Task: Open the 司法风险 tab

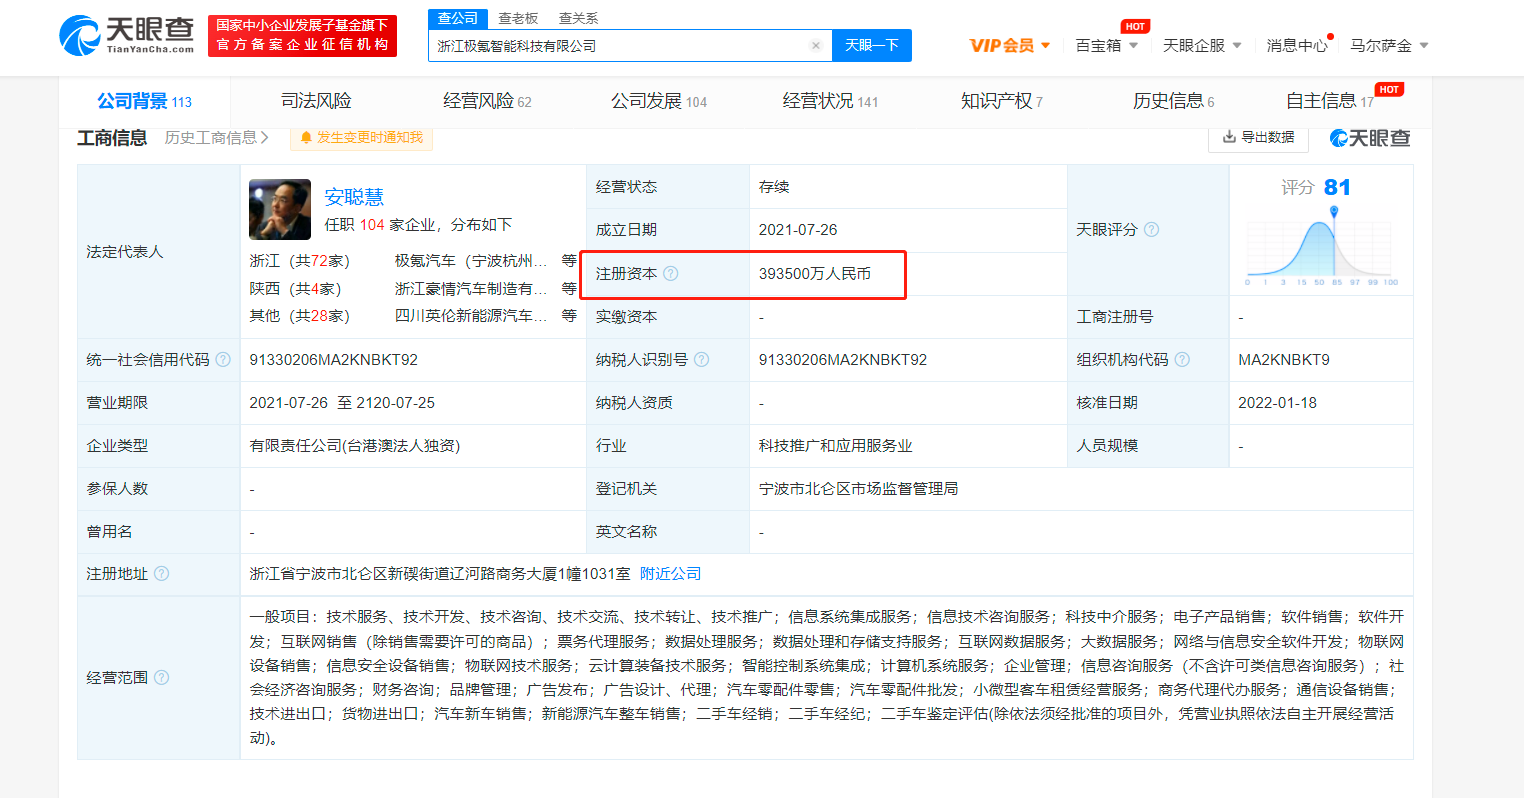Action: click(x=316, y=101)
